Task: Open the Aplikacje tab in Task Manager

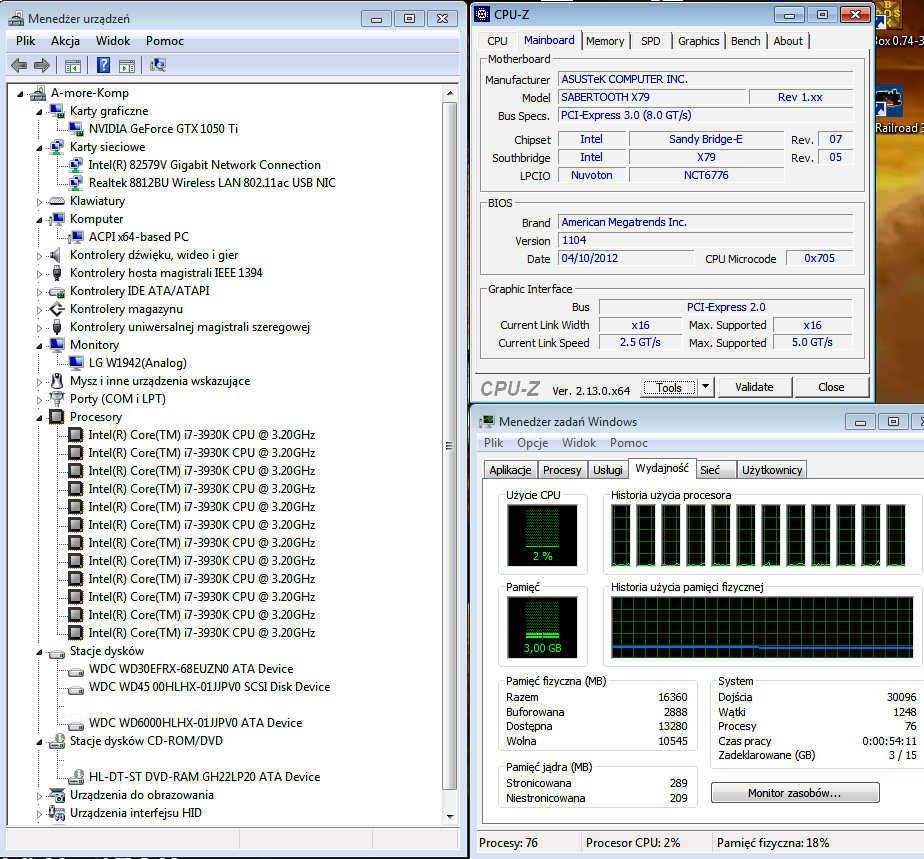Action: pyautogui.click(x=510, y=470)
